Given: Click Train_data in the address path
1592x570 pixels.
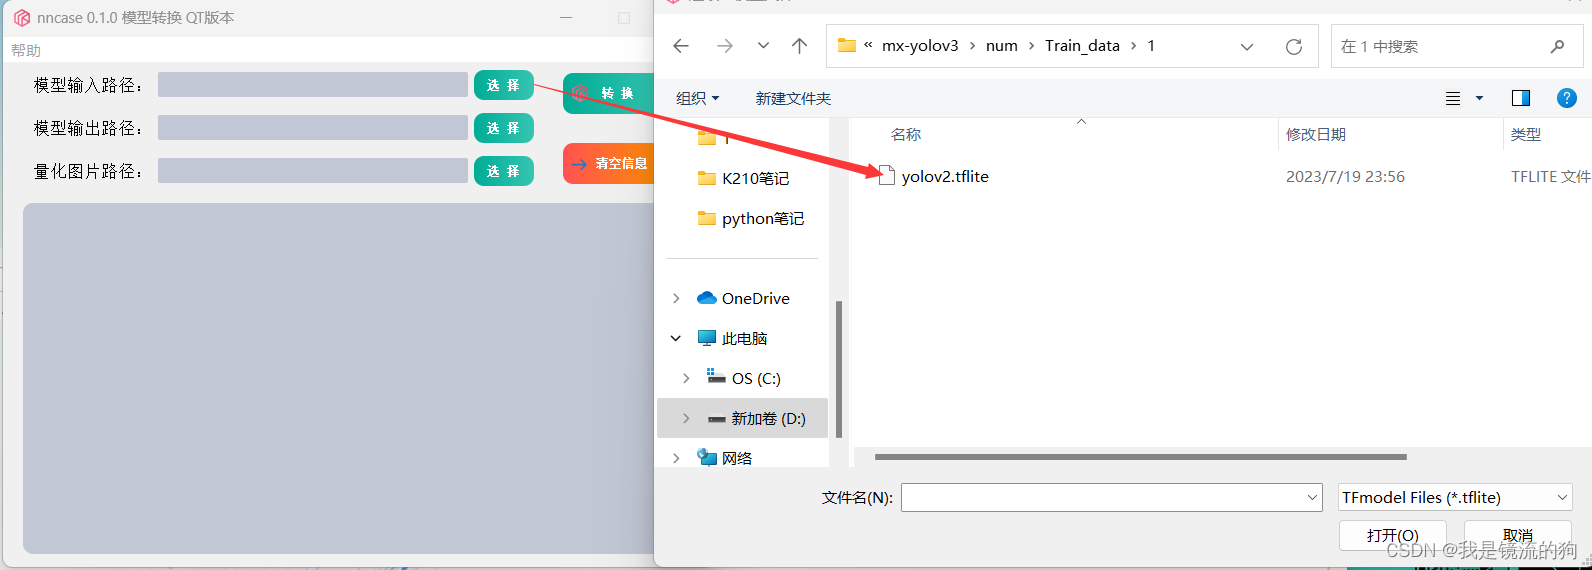Looking at the screenshot, I should (1082, 46).
